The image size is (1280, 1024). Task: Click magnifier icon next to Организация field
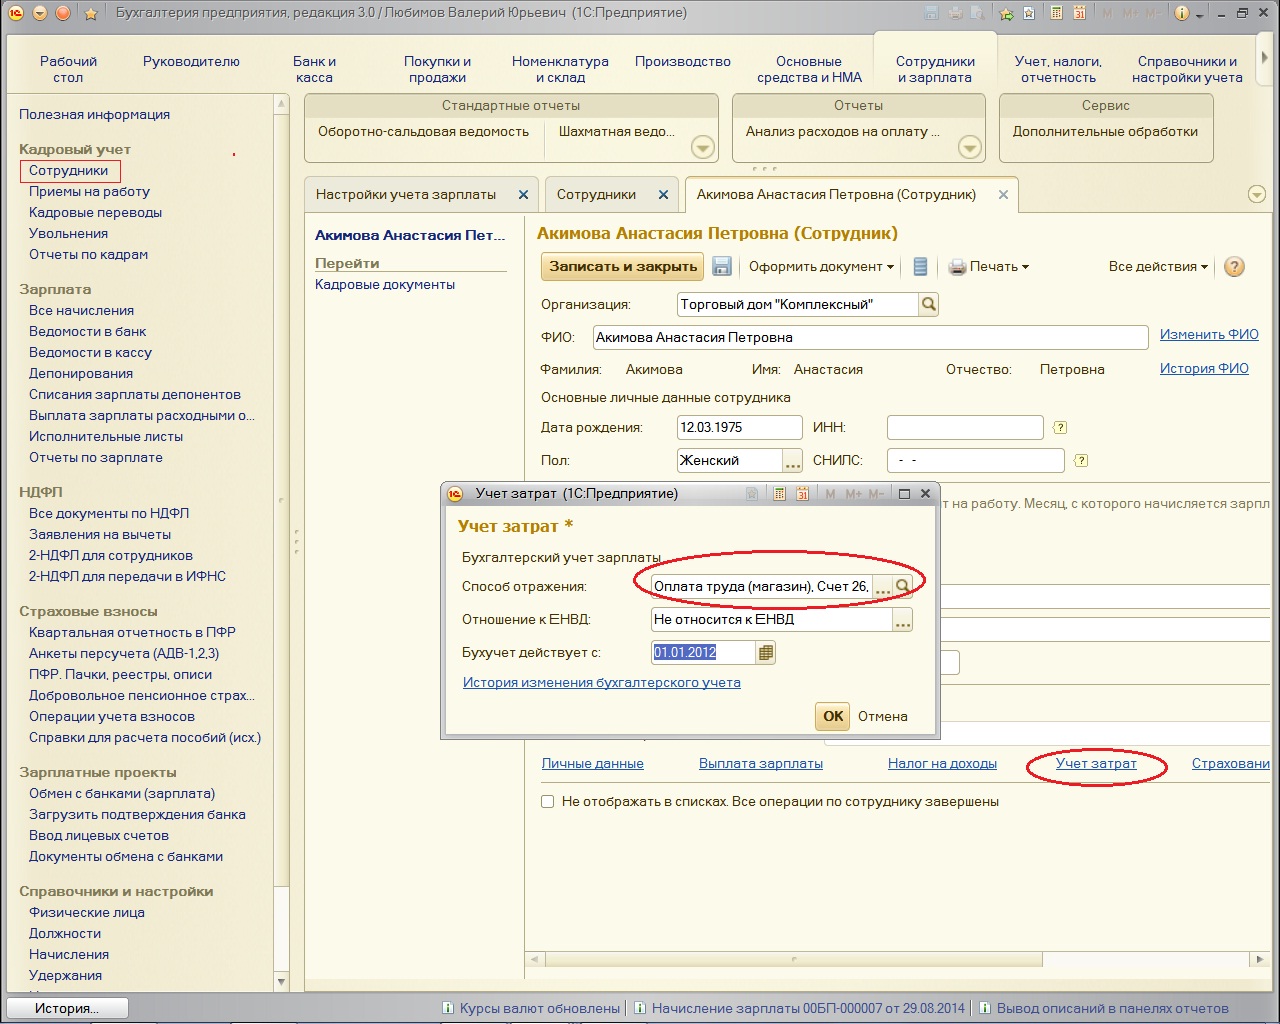(x=928, y=304)
